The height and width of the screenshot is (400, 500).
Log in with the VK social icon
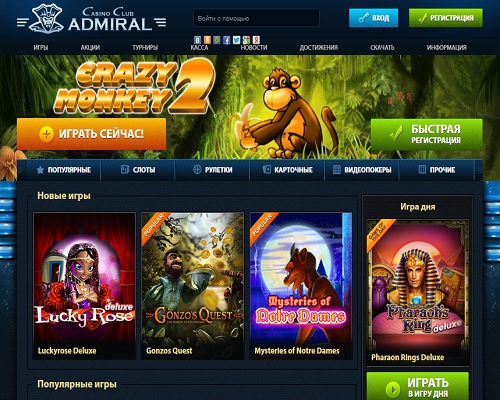[x=198, y=40]
